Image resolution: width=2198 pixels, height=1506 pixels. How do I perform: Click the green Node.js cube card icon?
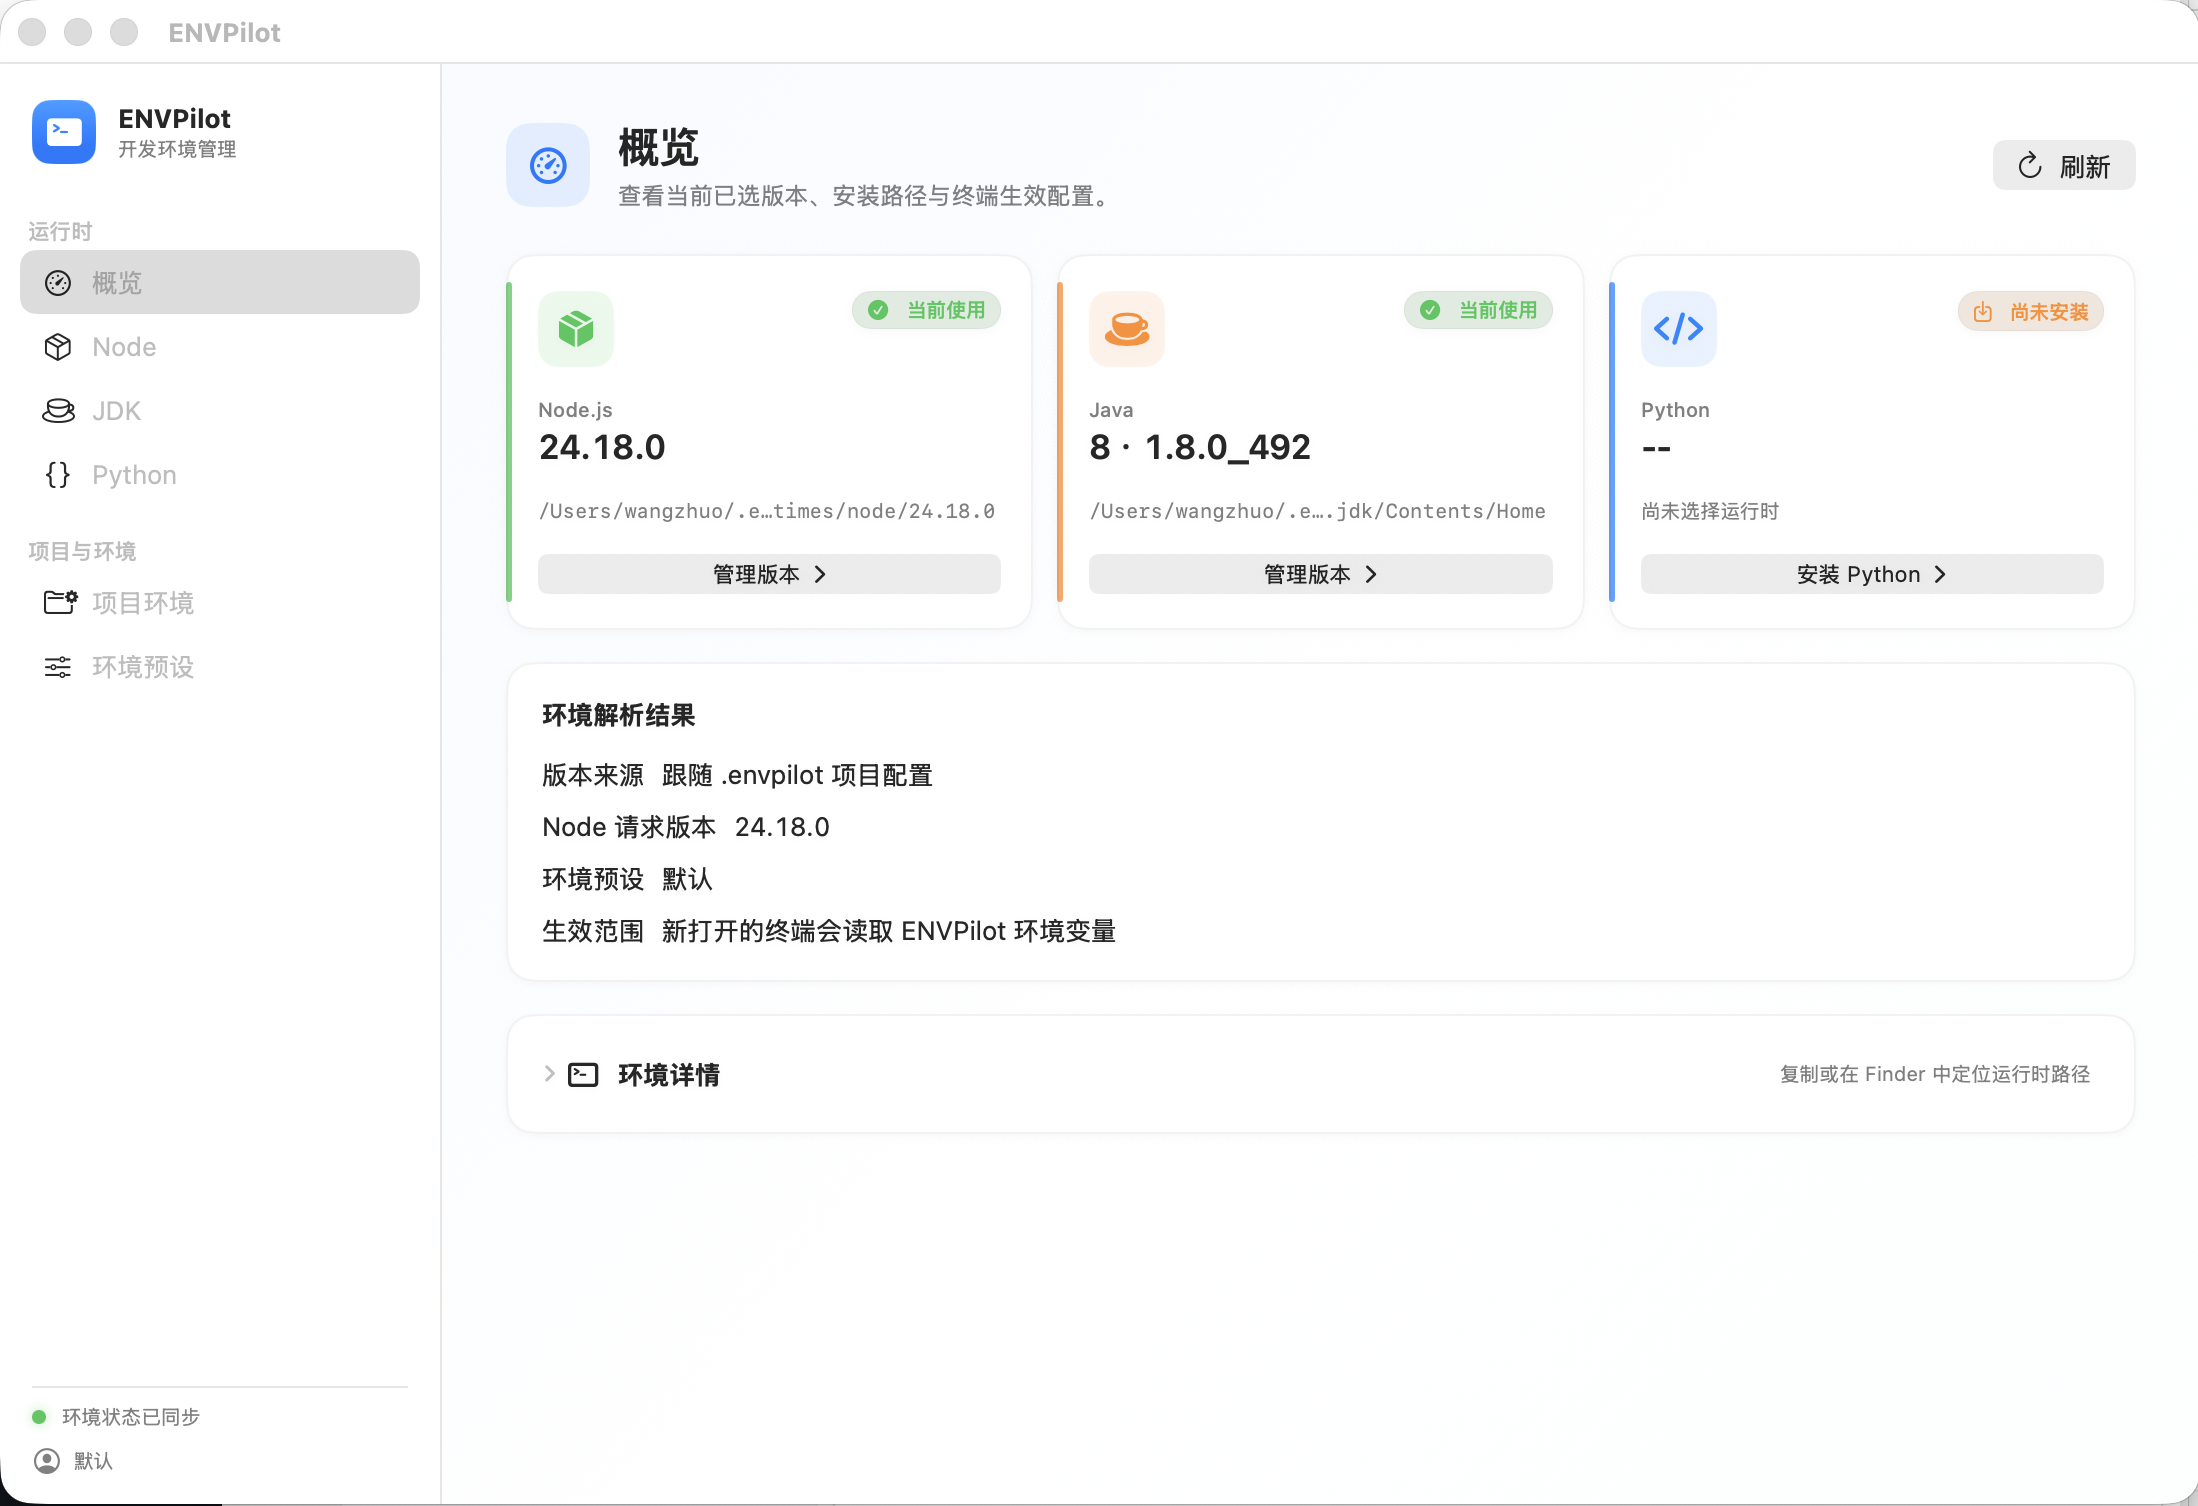pos(576,329)
